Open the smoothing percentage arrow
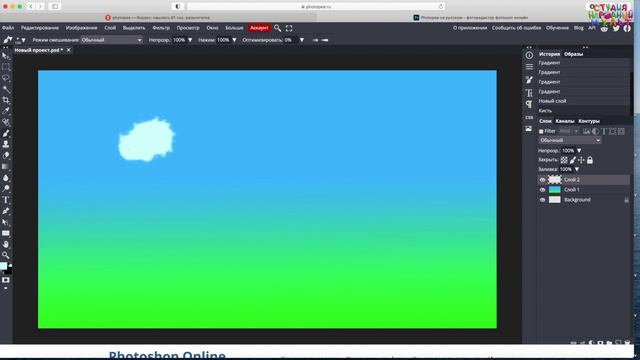 point(302,40)
